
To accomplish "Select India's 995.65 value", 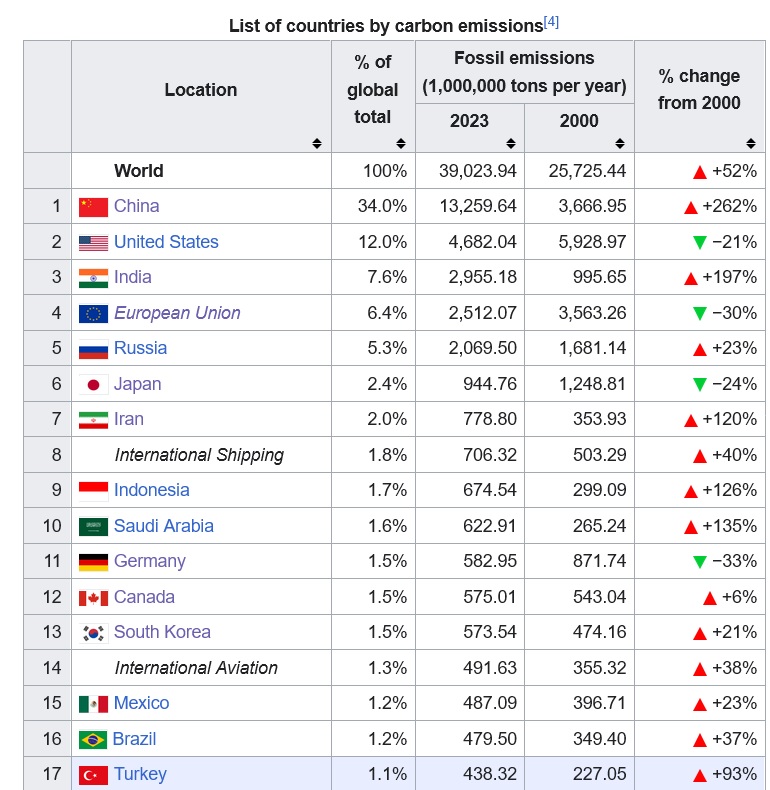I will point(600,277).
